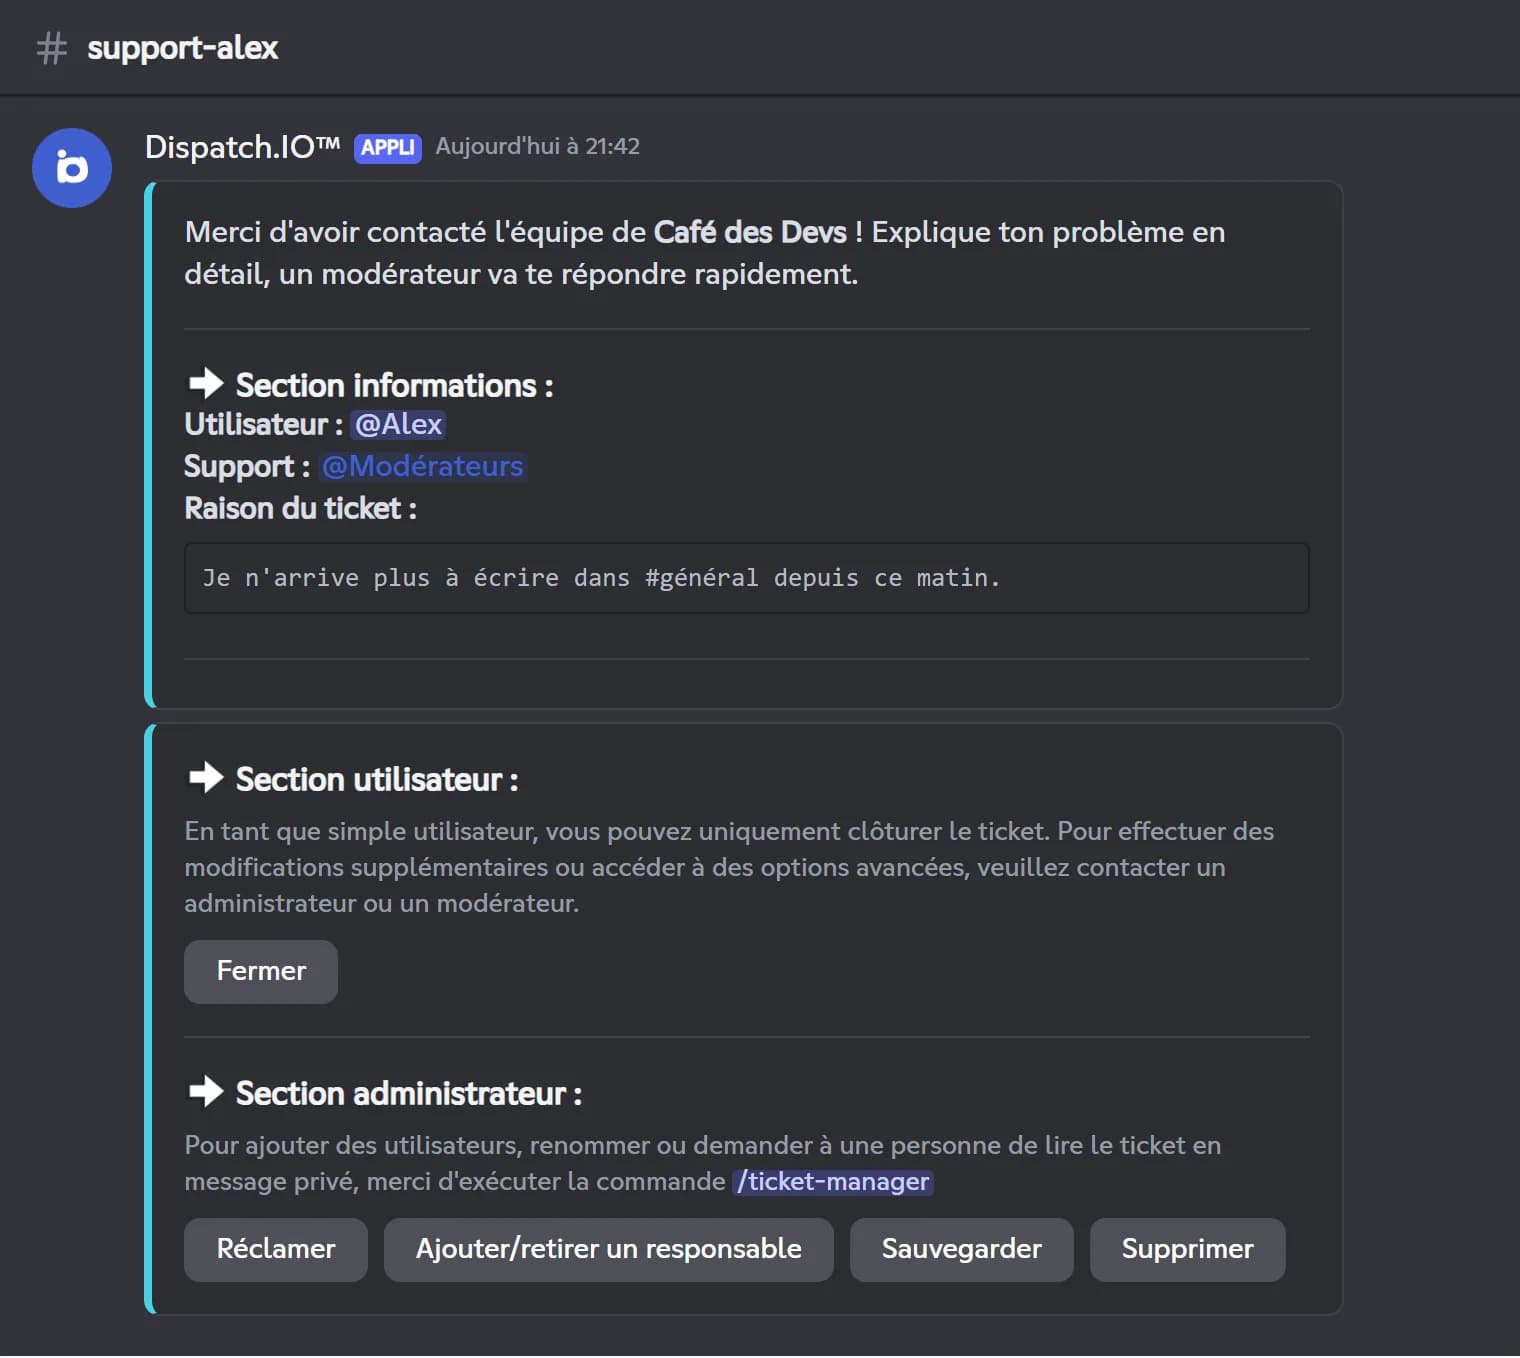Screen dimensions: 1520x1358
Task: Click the arrow icon beside Section administrateur
Action: 206,1091
